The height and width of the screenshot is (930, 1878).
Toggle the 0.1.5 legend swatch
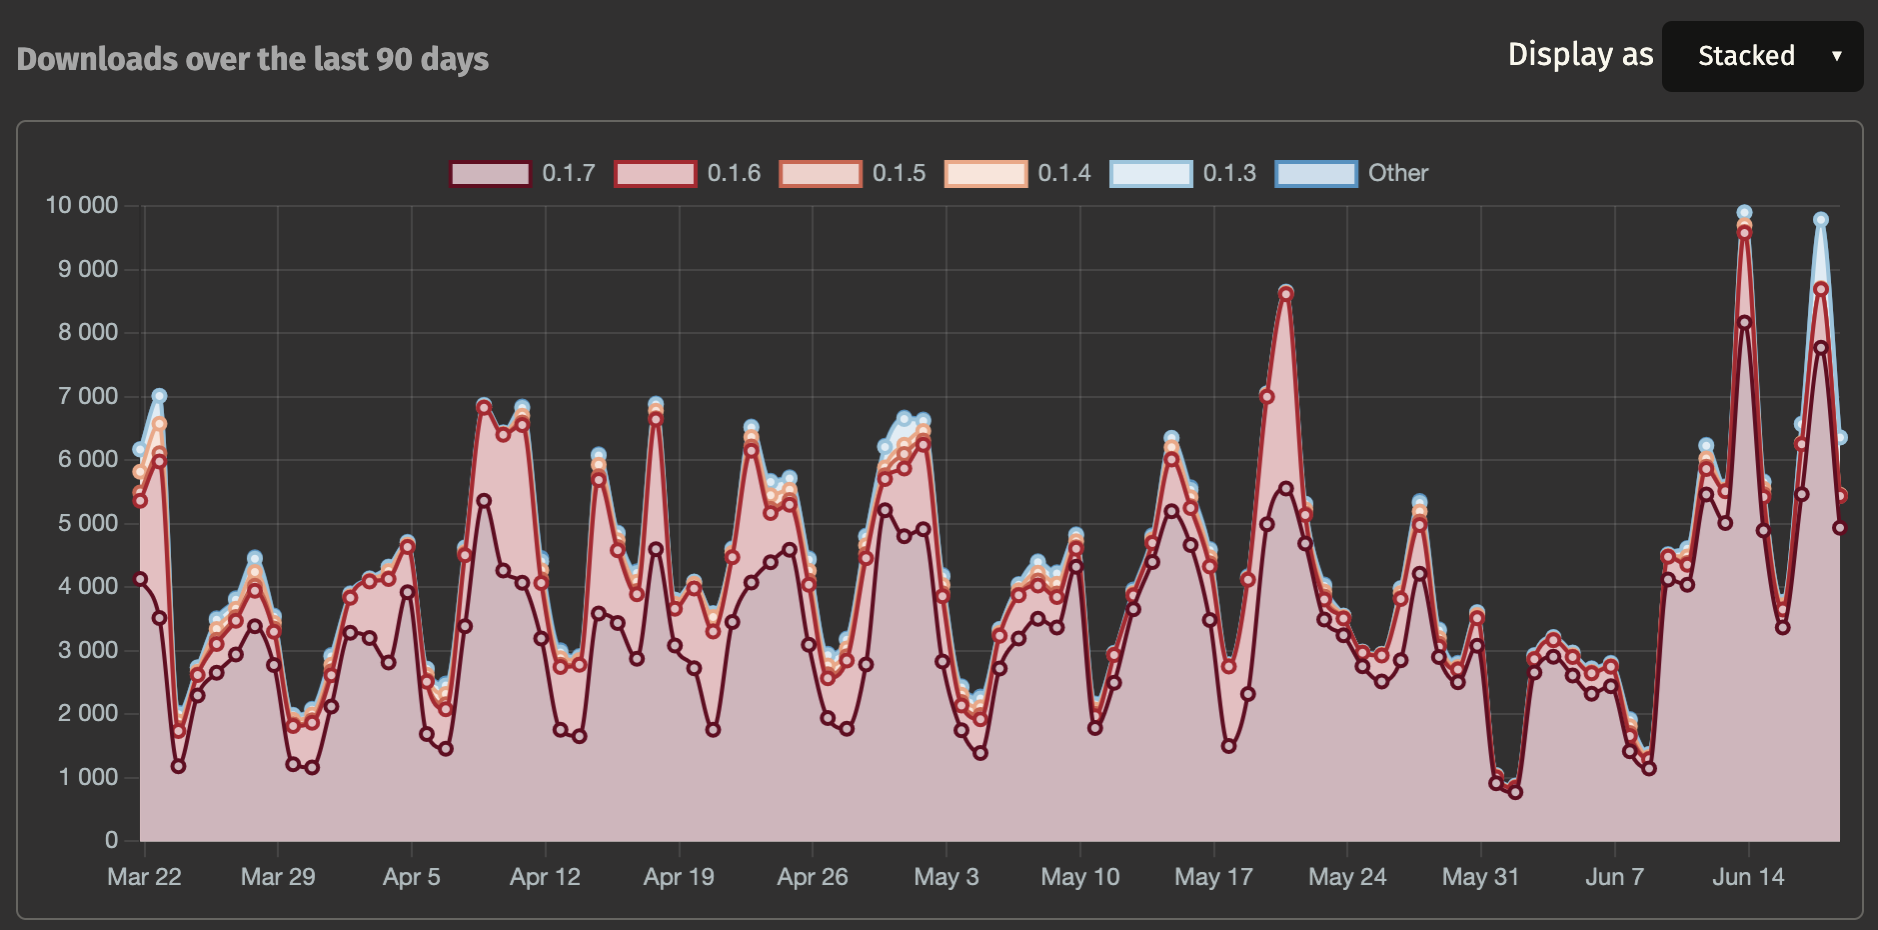[x=820, y=173]
